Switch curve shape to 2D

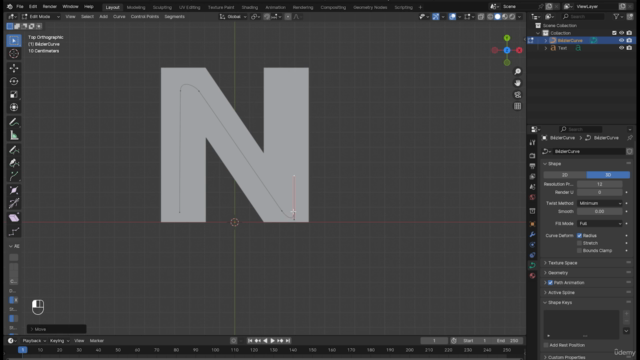565,175
